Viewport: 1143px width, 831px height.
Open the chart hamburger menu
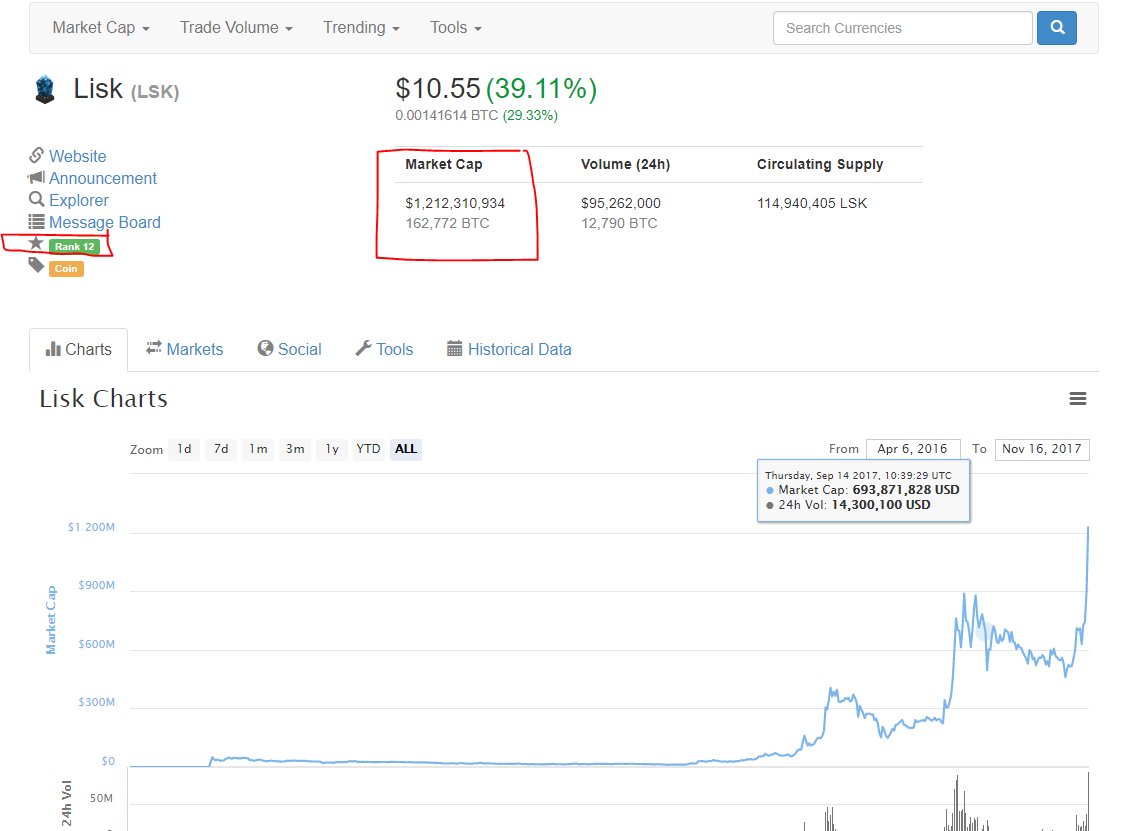[1077, 399]
